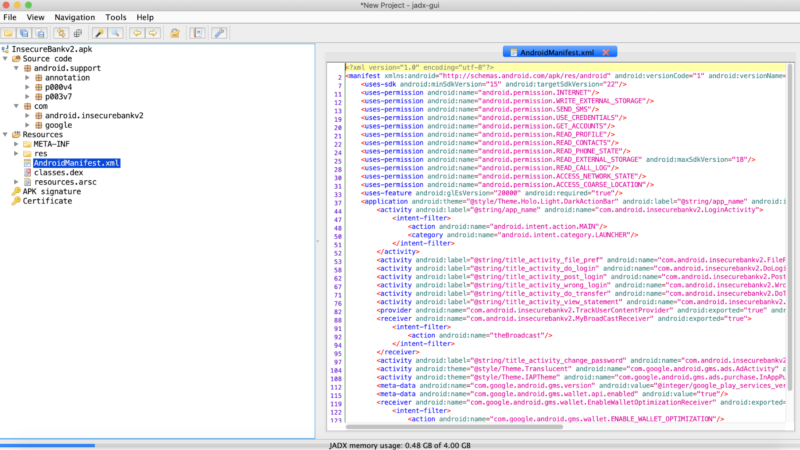
Task: Toggle the Flatten packages toolbar icon
Action: (78, 33)
